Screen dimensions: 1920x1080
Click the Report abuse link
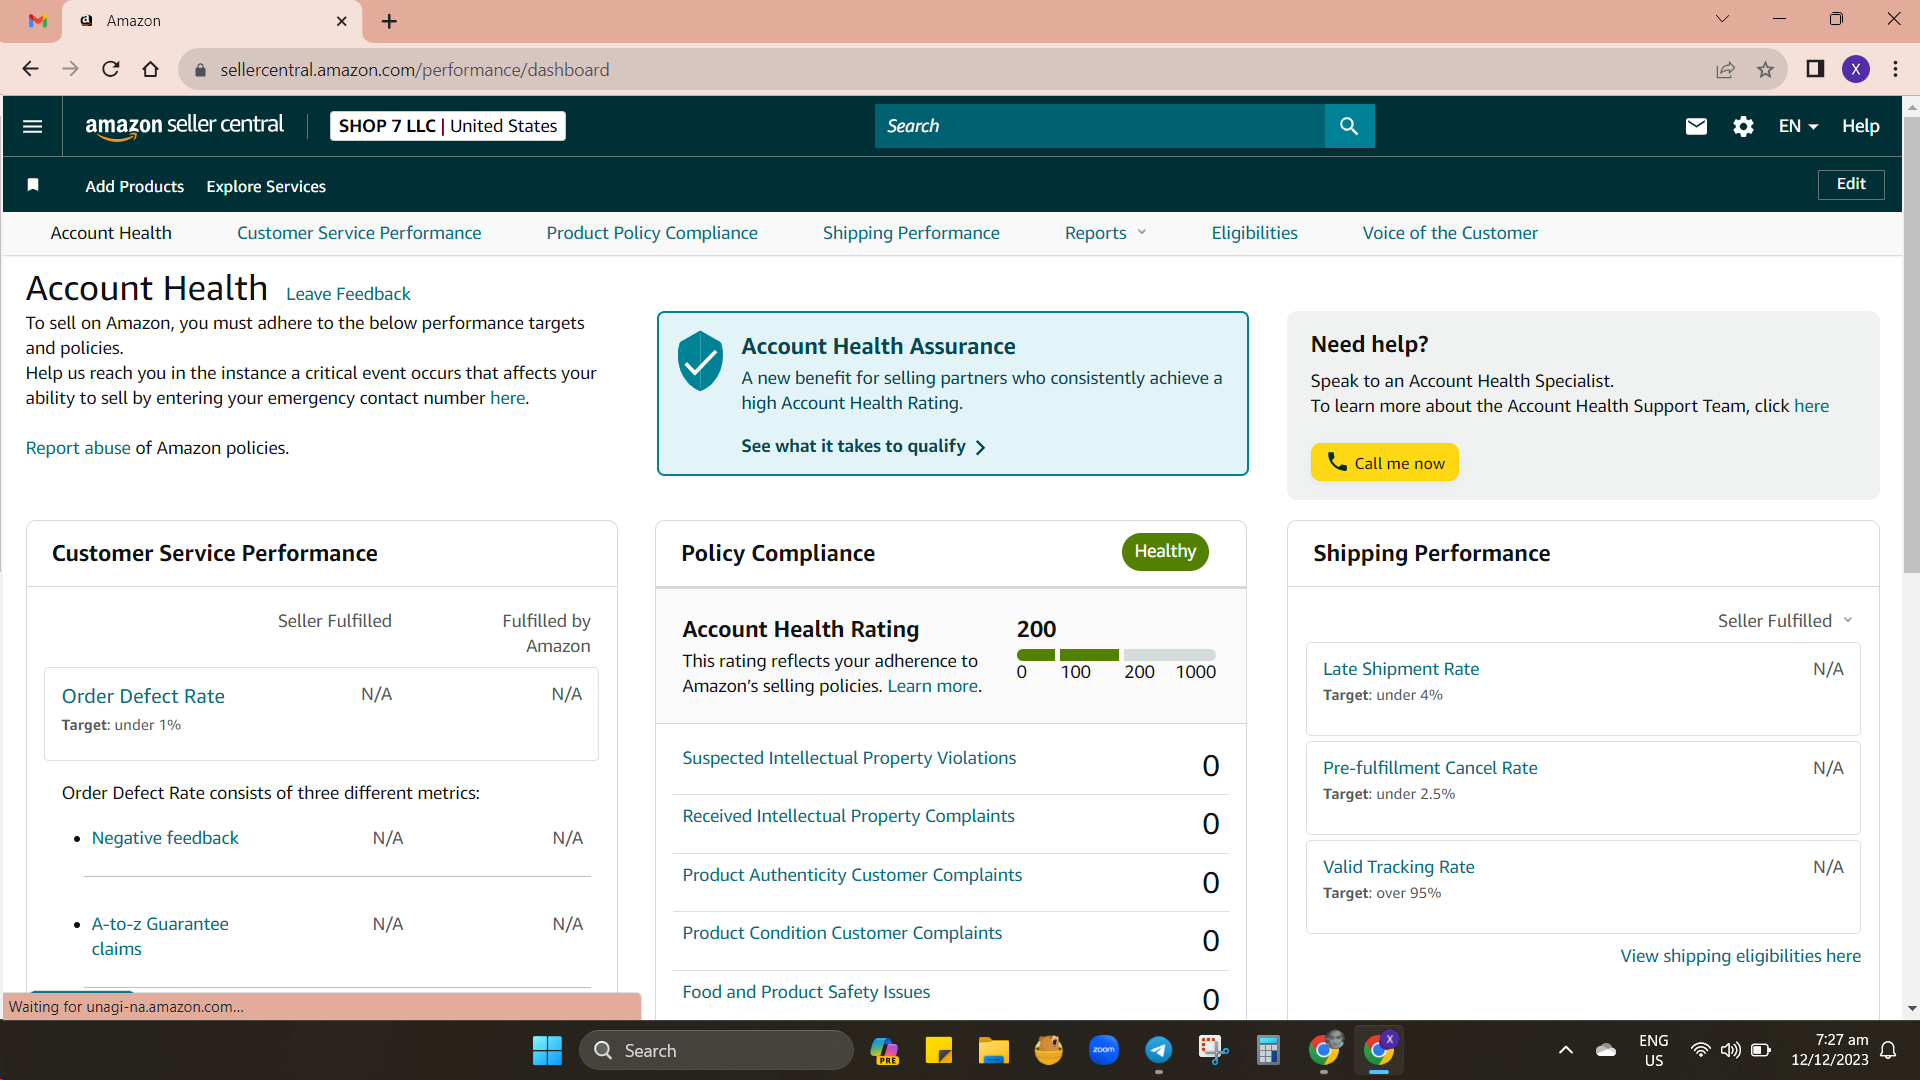(78, 448)
